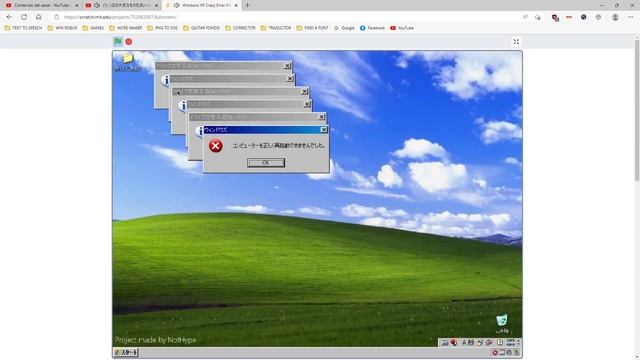Viewport: 640px width, 360px height.
Task: Open PNG TO SVG bookmark folder
Action: coord(162,28)
